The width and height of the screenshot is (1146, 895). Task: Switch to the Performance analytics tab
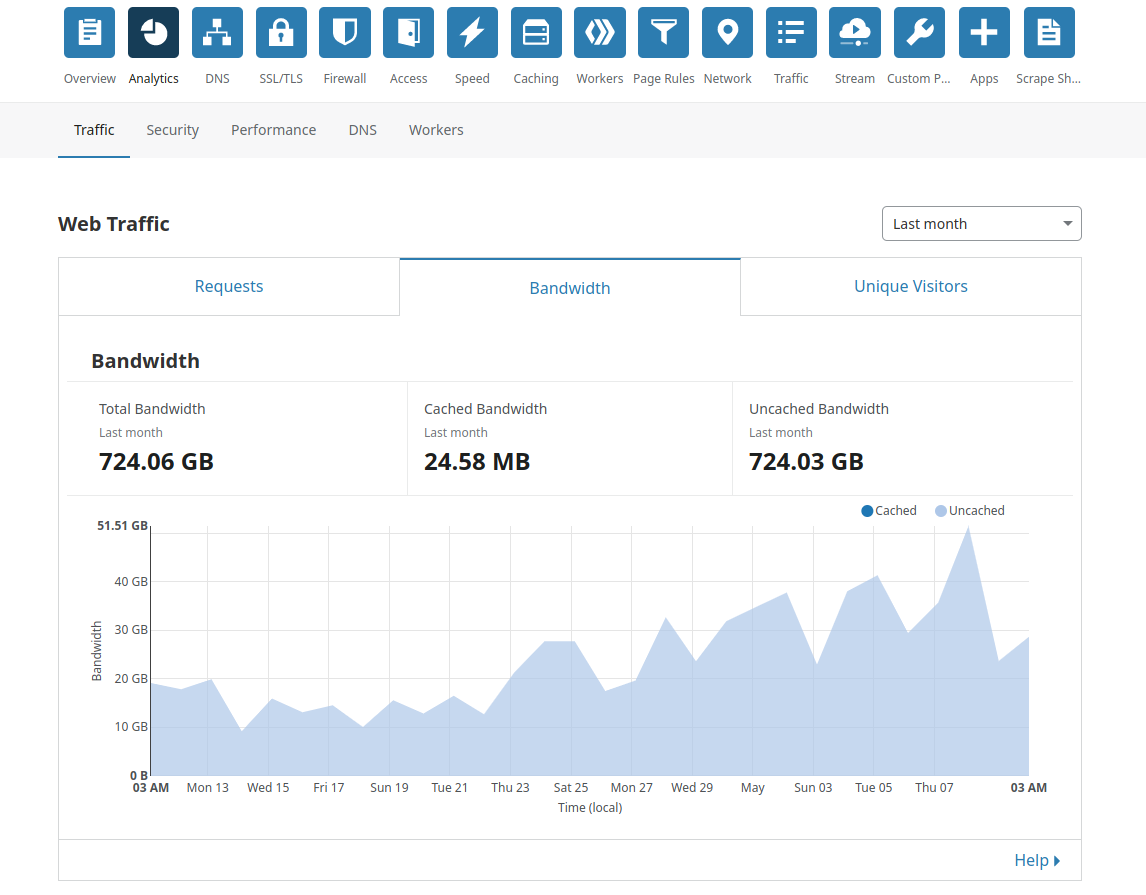(x=273, y=130)
